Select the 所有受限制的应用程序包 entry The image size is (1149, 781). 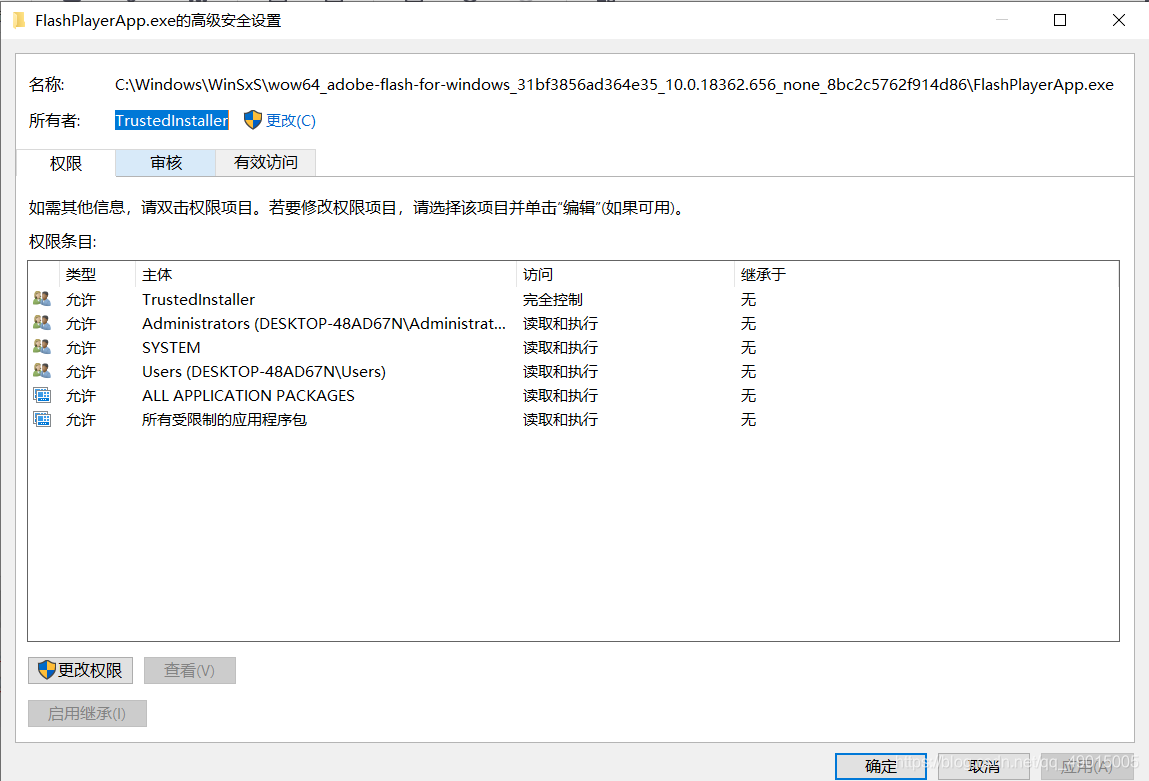click(x=573, y=420)
